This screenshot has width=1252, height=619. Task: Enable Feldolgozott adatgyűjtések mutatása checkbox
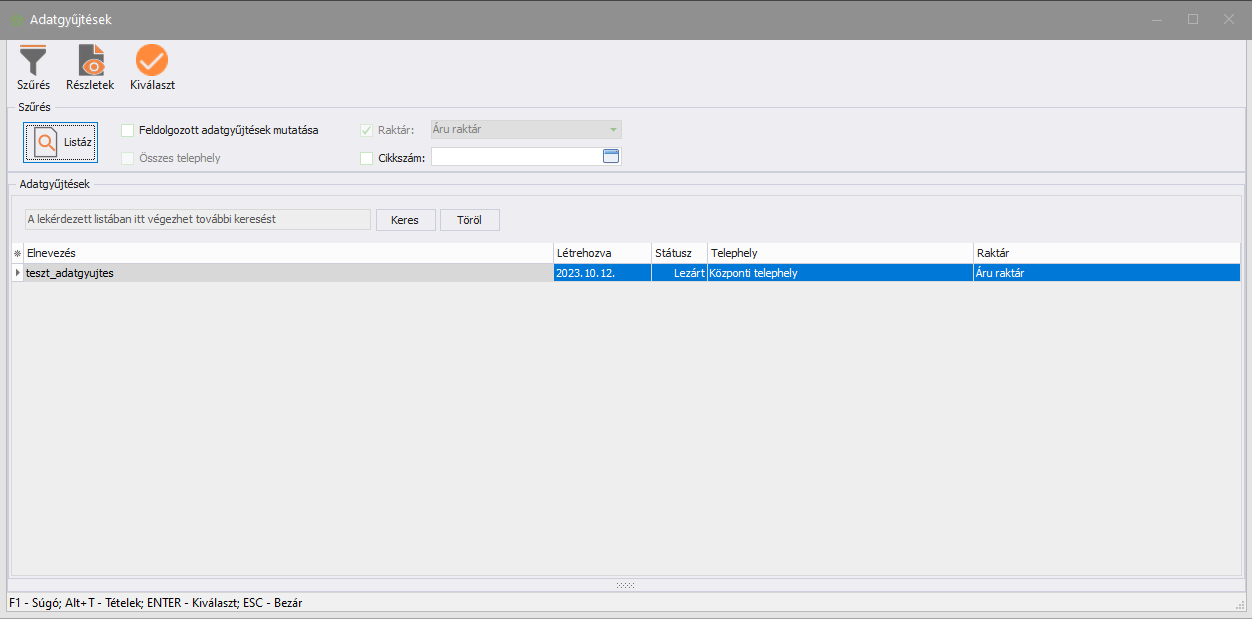128,130
